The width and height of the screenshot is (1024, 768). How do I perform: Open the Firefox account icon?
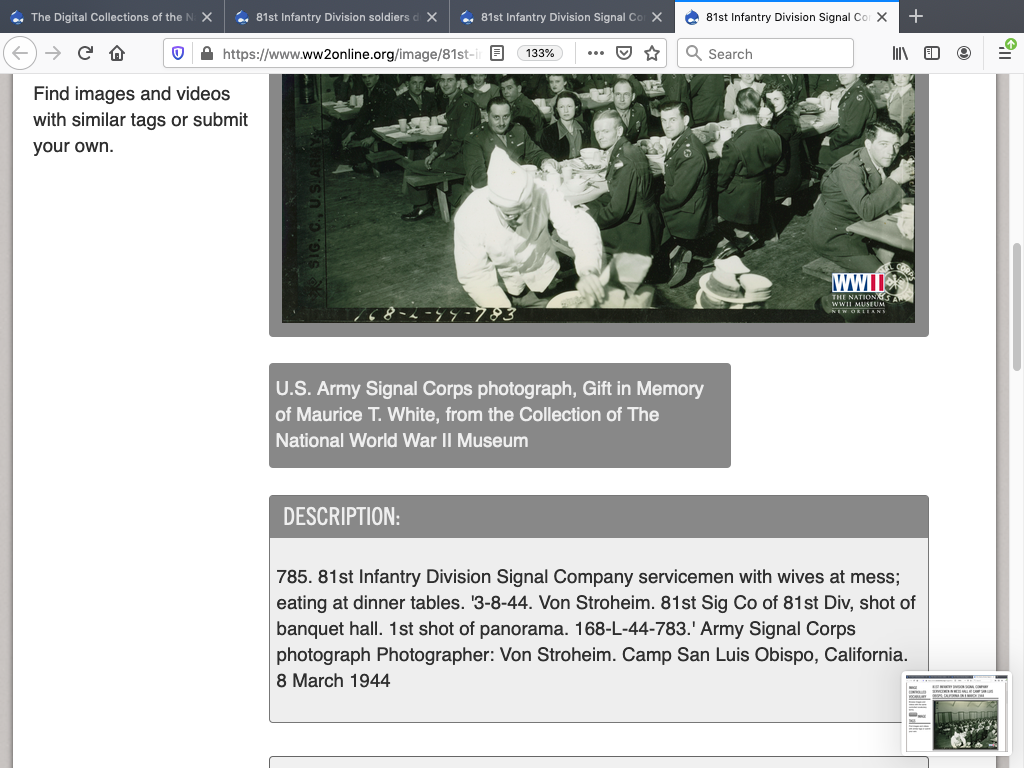point(964,54)
